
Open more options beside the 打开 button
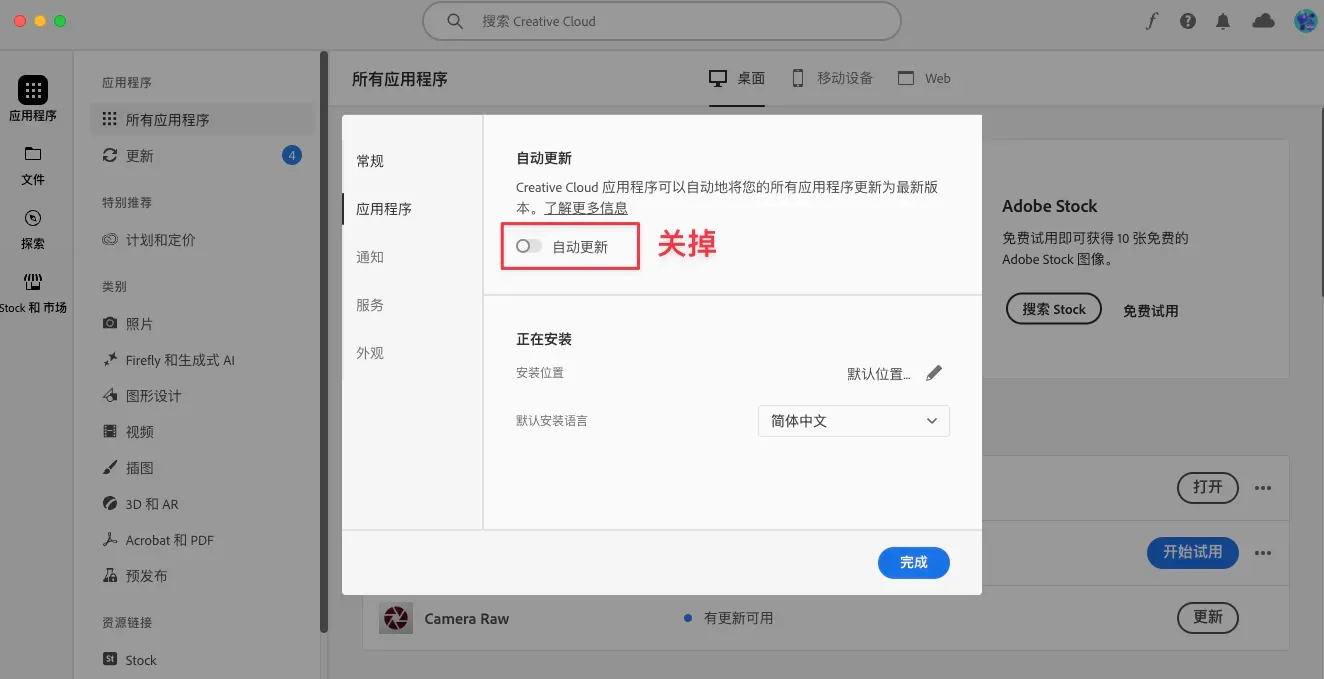pyautogui.click(x=1263, y=488)
